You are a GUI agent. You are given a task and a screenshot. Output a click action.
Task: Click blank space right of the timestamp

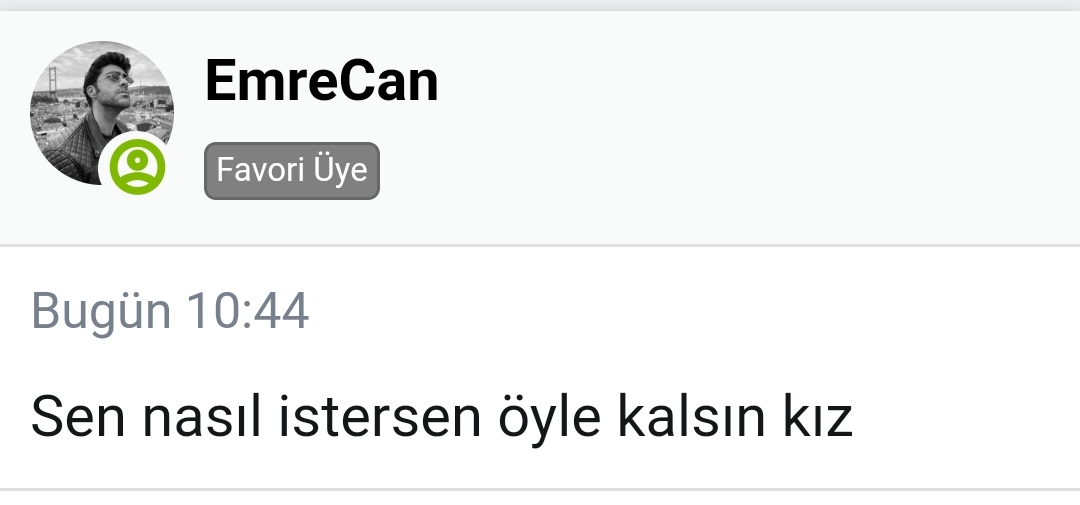pyautogui.click(x=689, y=311)
